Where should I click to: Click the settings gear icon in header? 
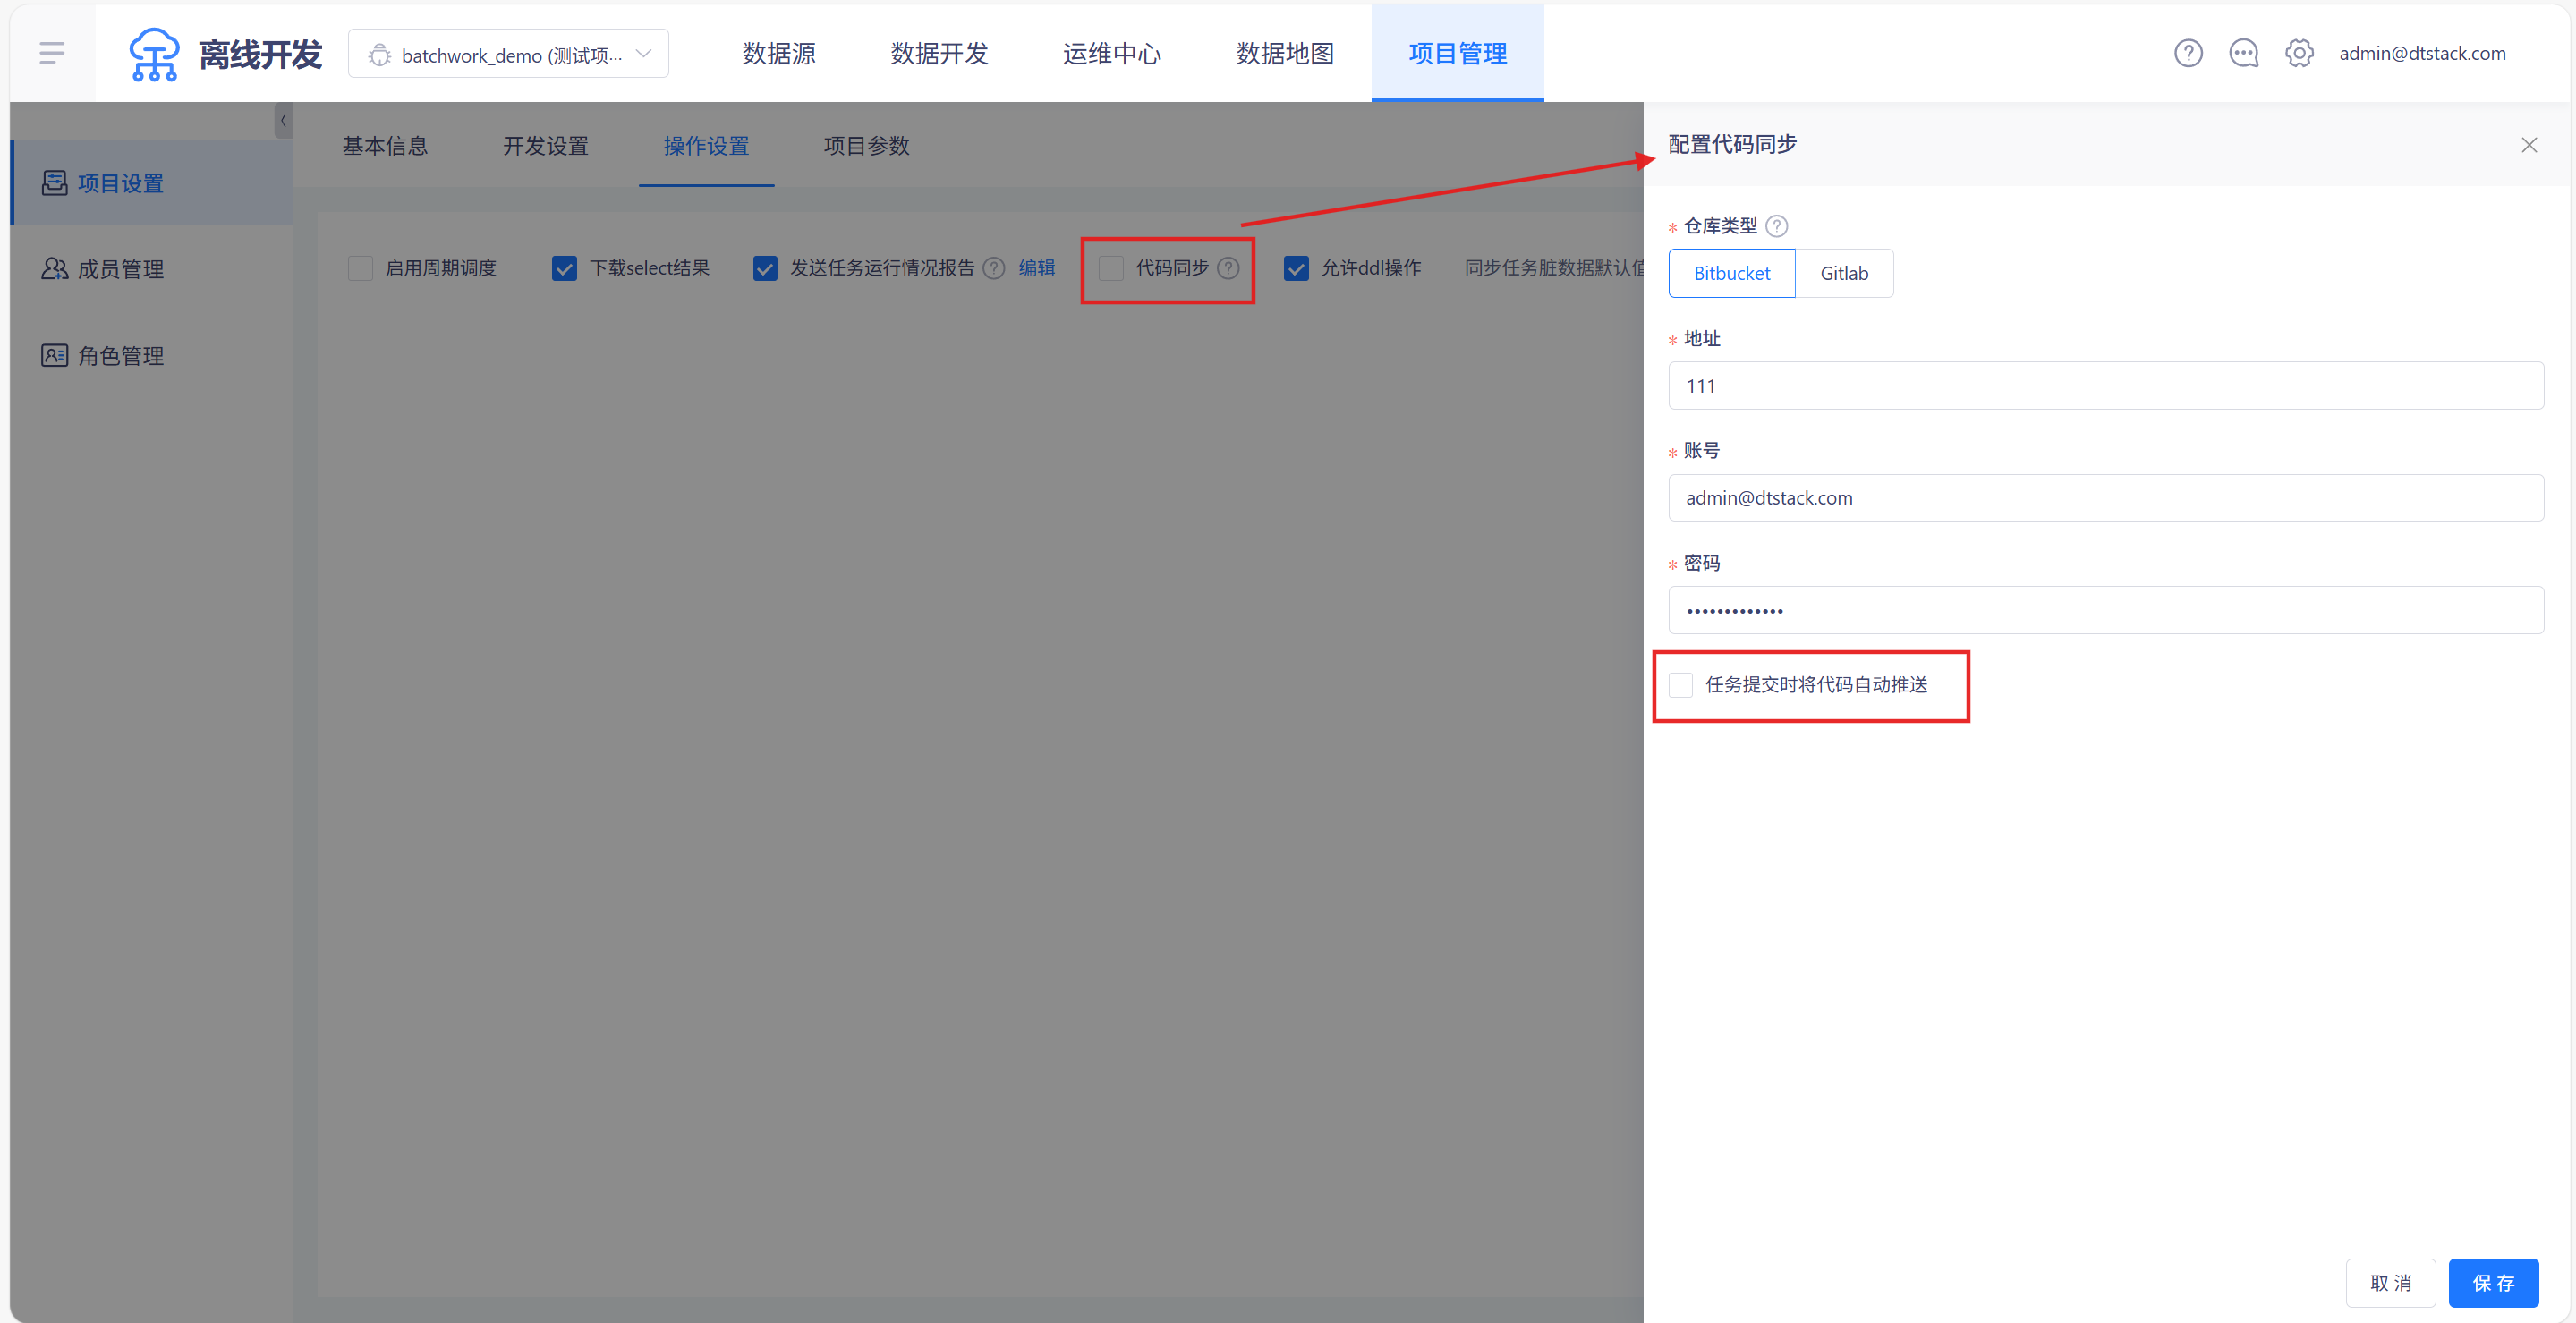(x=2299, y=53)
